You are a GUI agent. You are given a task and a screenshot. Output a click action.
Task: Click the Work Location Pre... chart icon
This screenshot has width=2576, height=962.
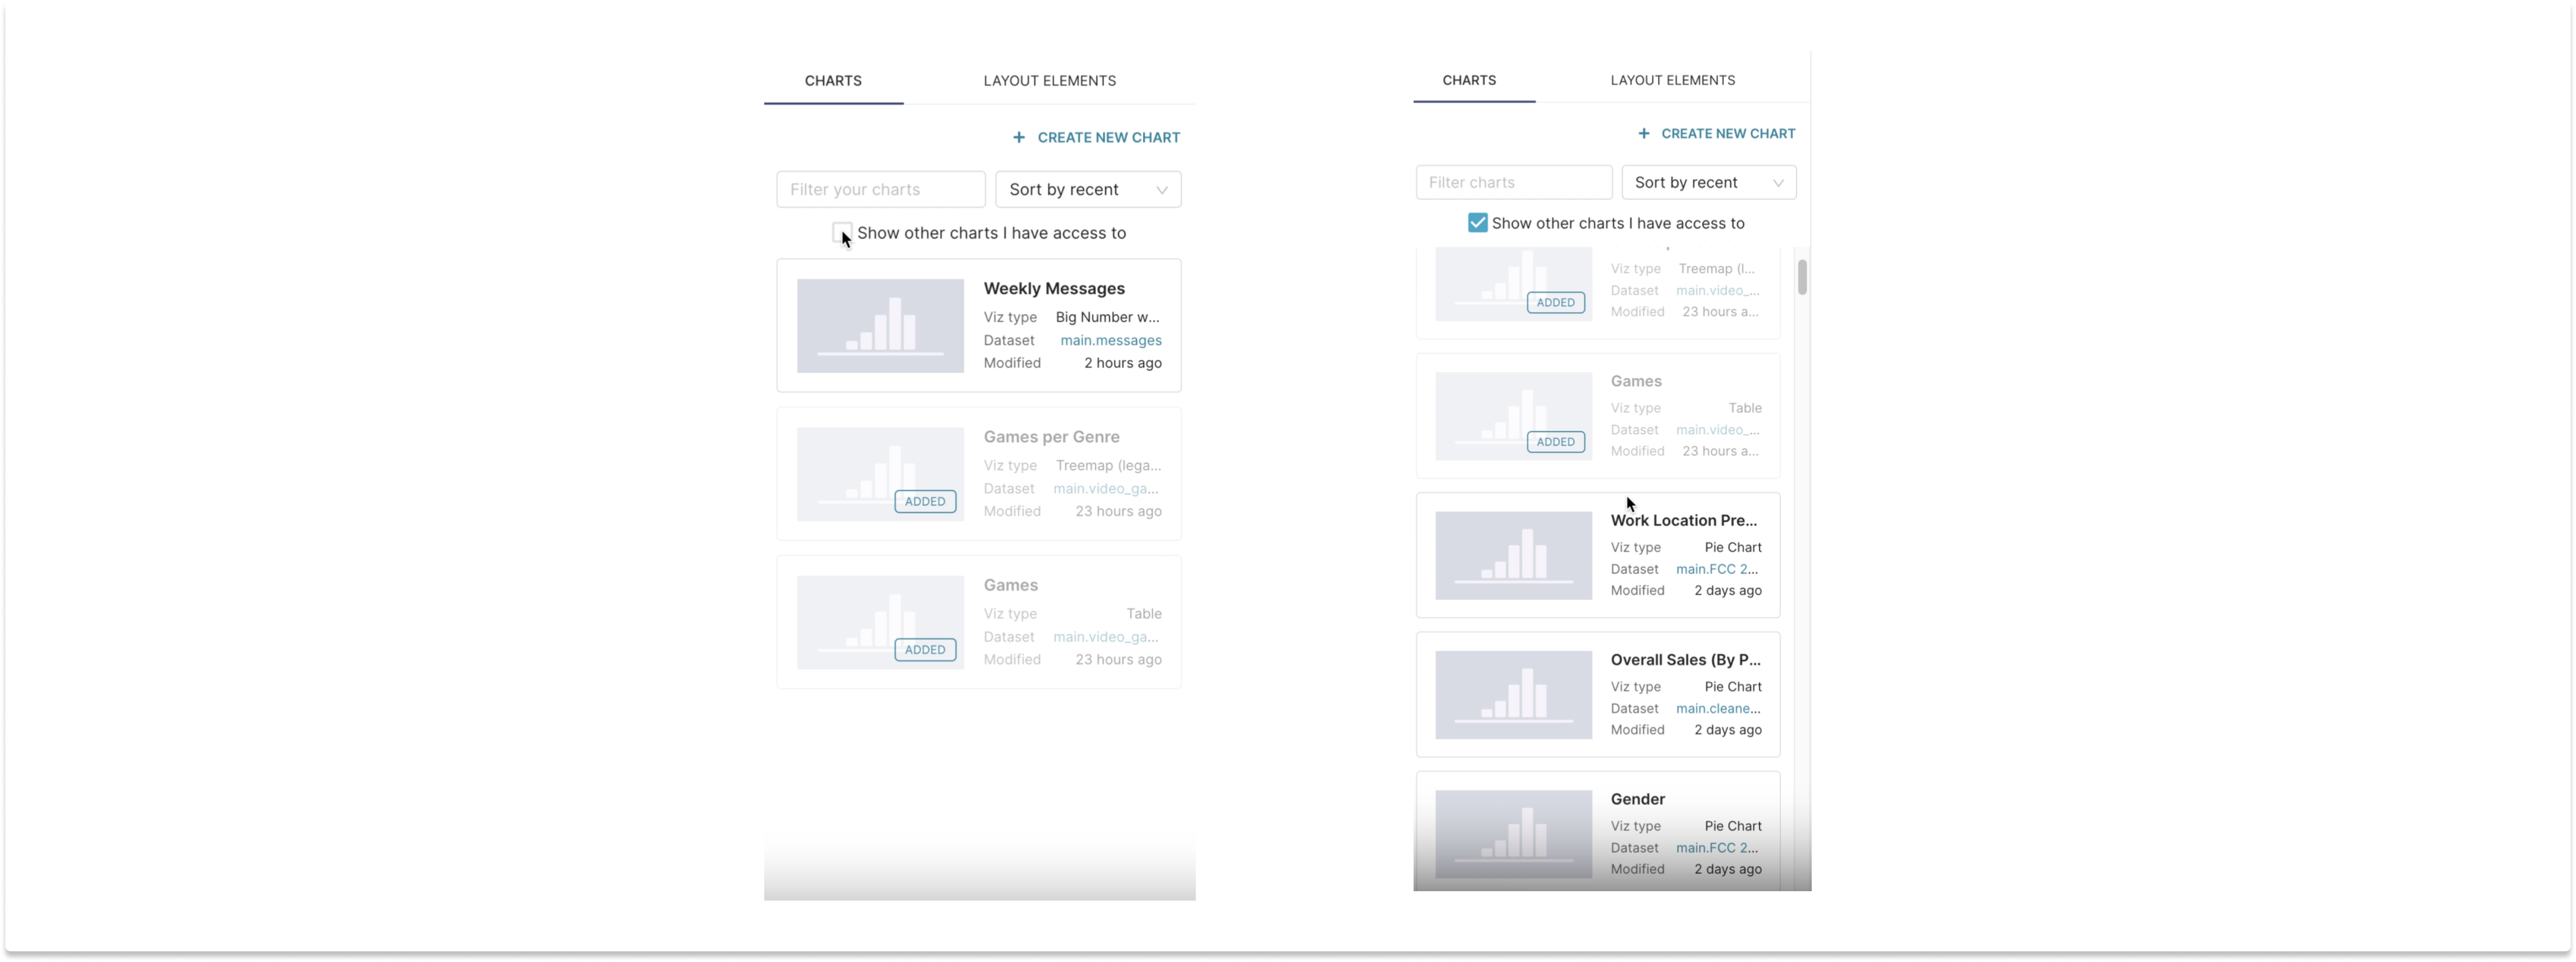tap(1505, 555)
